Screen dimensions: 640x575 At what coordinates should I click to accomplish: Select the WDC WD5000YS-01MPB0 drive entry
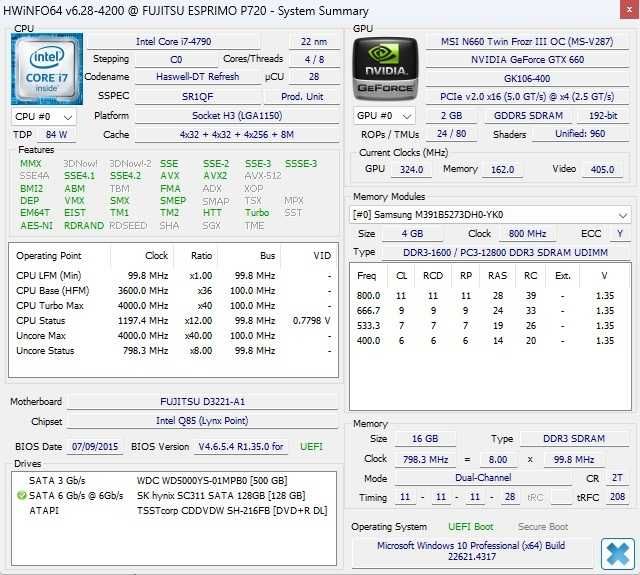173,481
